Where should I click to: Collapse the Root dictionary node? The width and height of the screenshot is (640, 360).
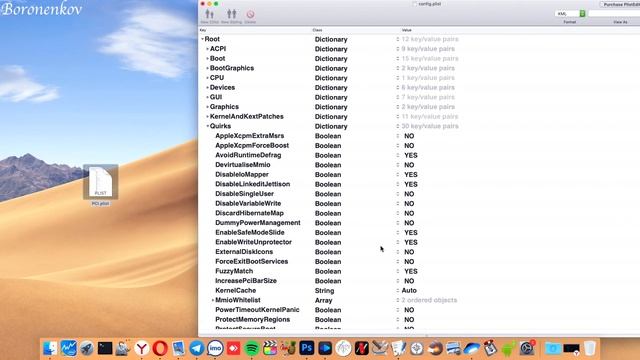202,39
